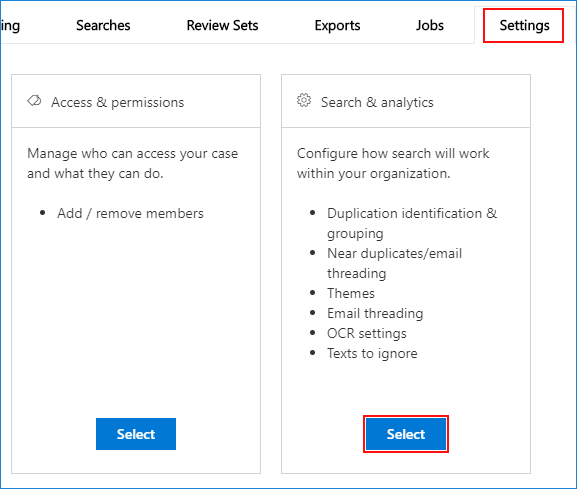This screenshot has width=577, height=489.
Task: Click Select under Search & analytics
Action: click(406, 434)
